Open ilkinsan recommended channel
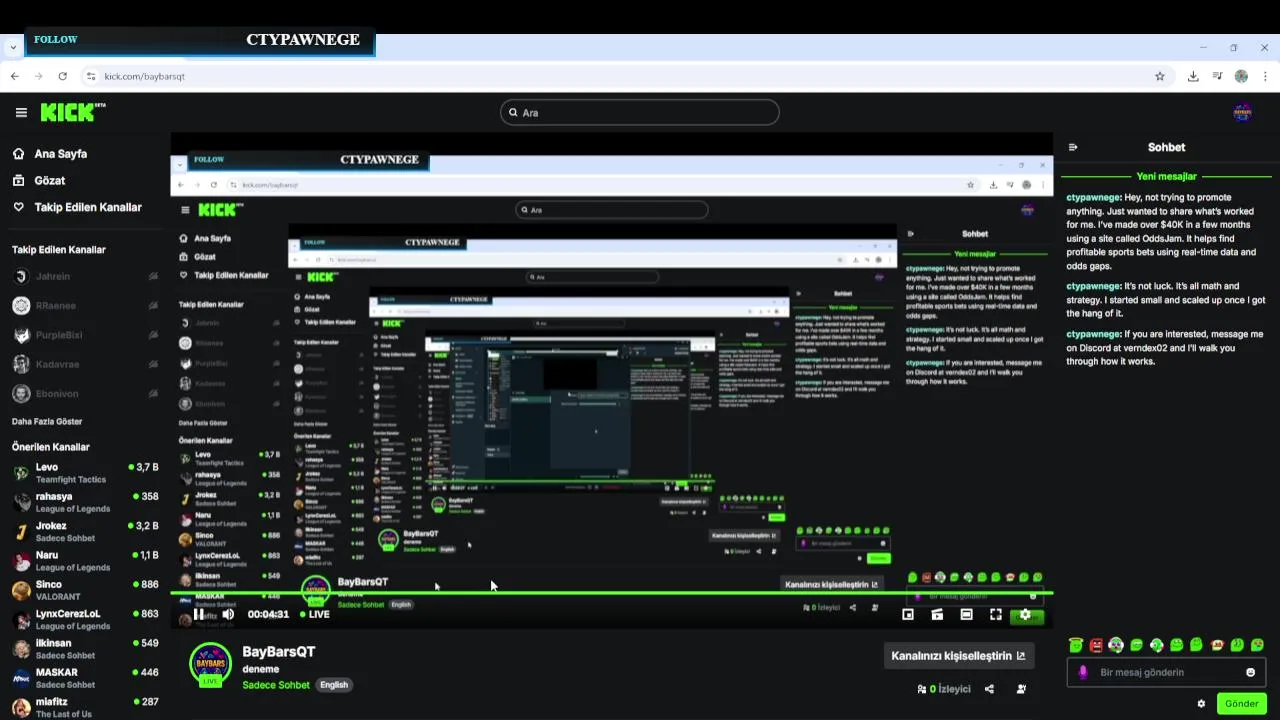 click(x=85, y=649)
